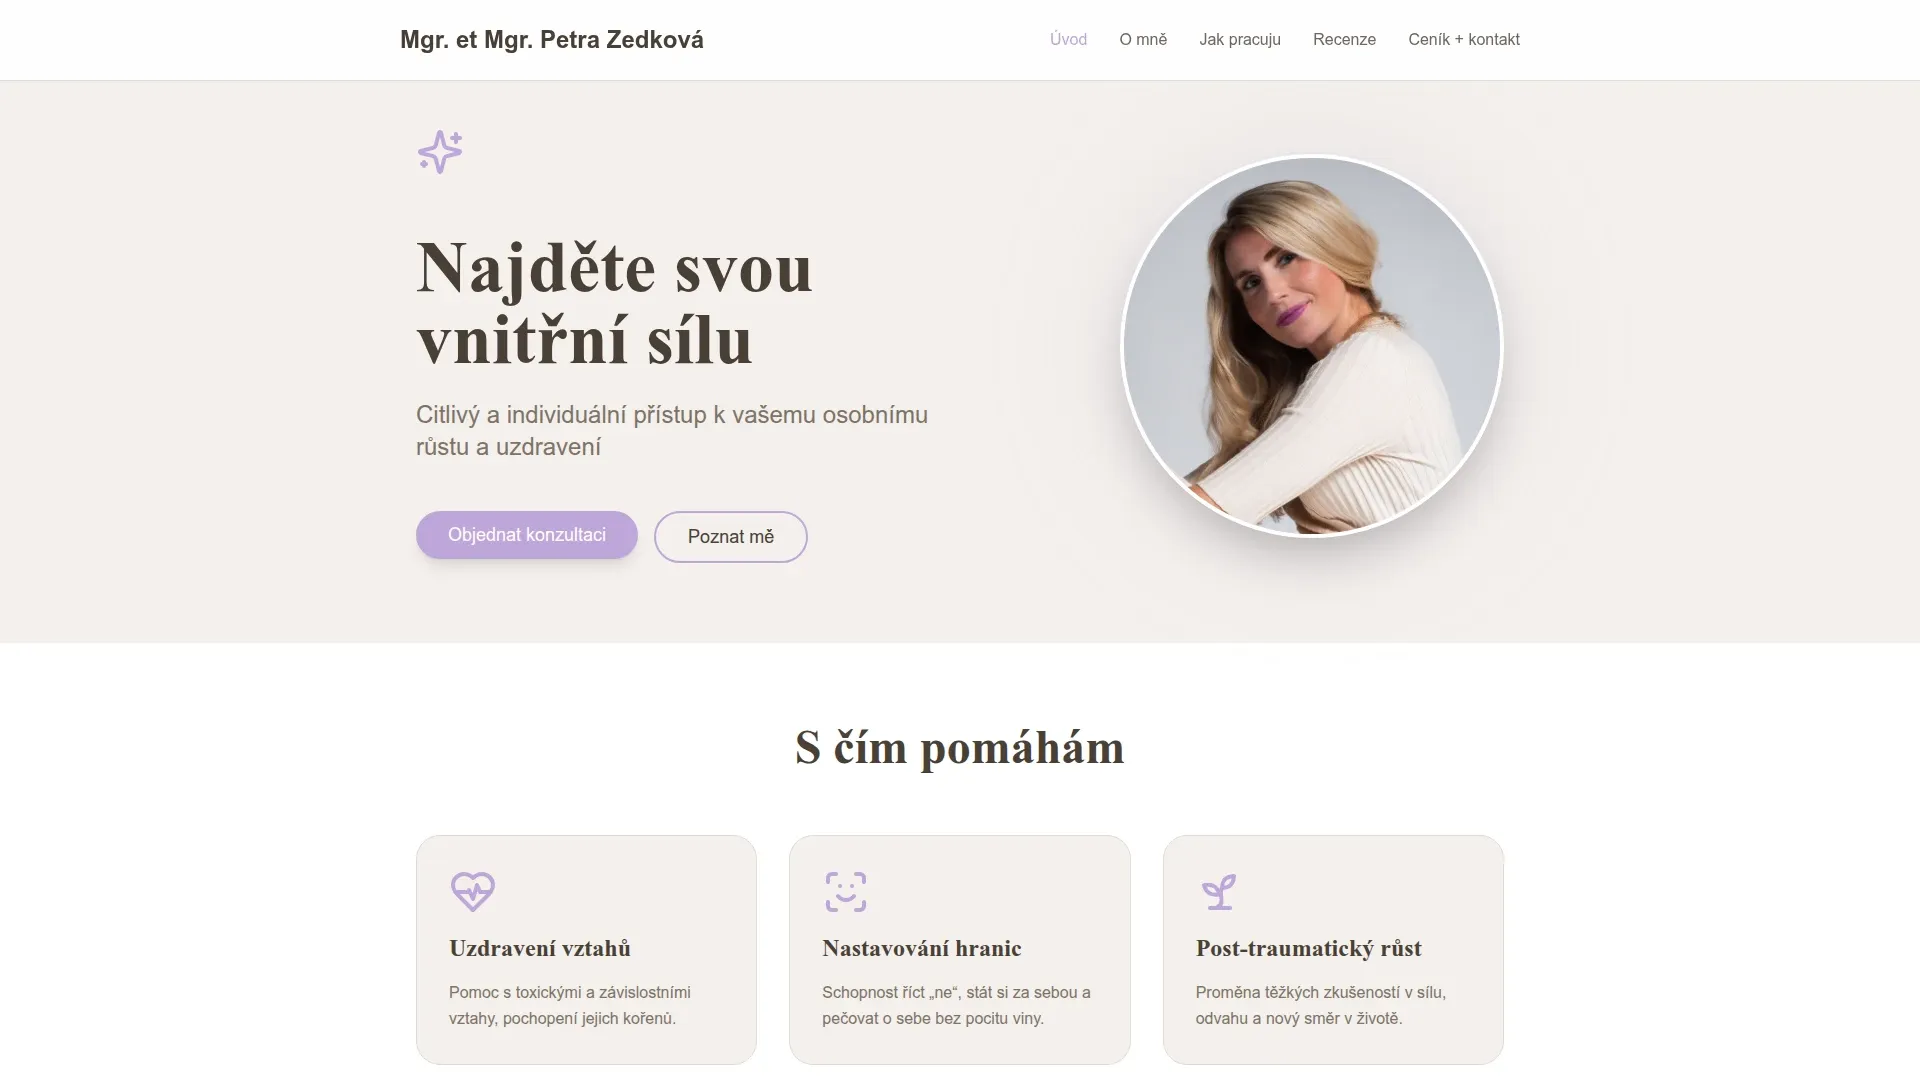This screenshot has height=1080, width=1920.
Task: Click the circular portrait photo
Action: click(x=1312, y=346)
